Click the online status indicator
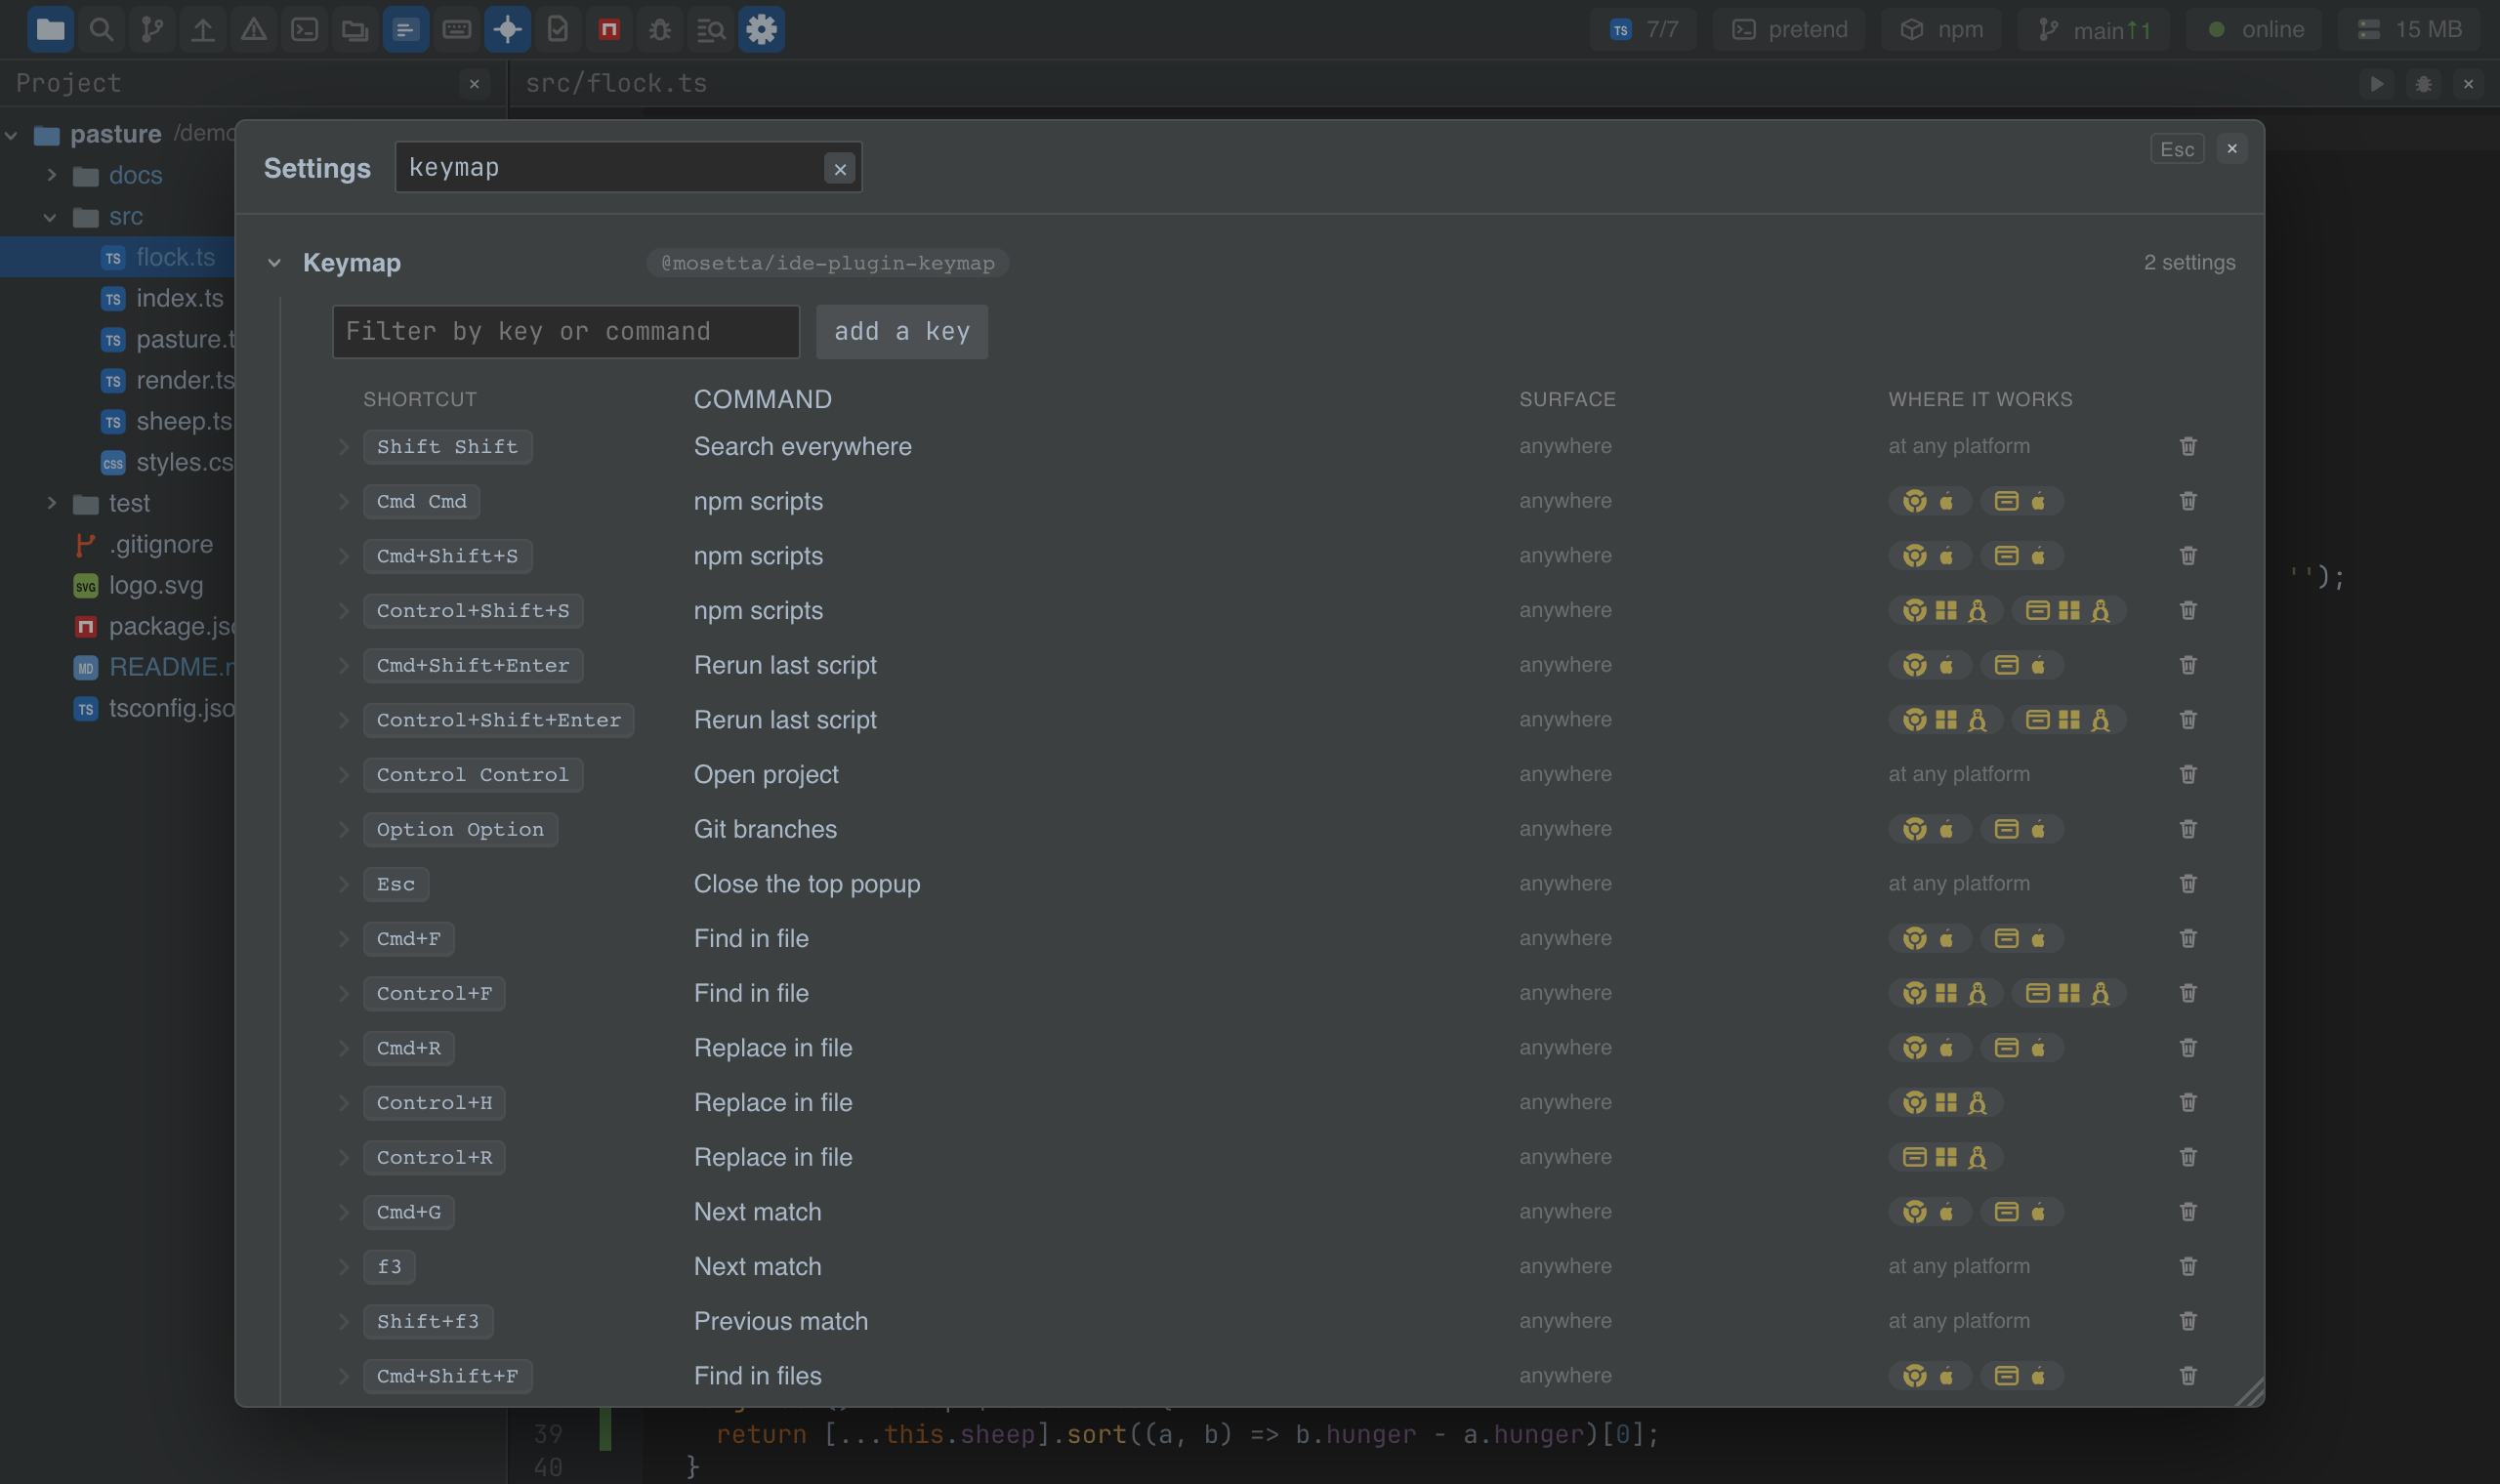Screen dimensions: 2500x1484 pos(2254,29)
